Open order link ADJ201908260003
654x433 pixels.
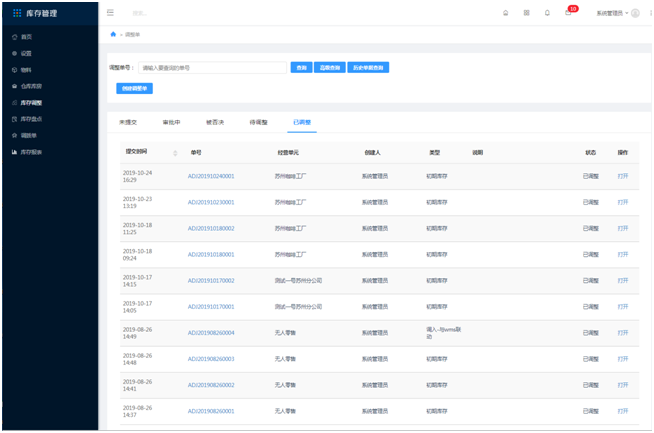pyautogui.click(x=211, y=359)
